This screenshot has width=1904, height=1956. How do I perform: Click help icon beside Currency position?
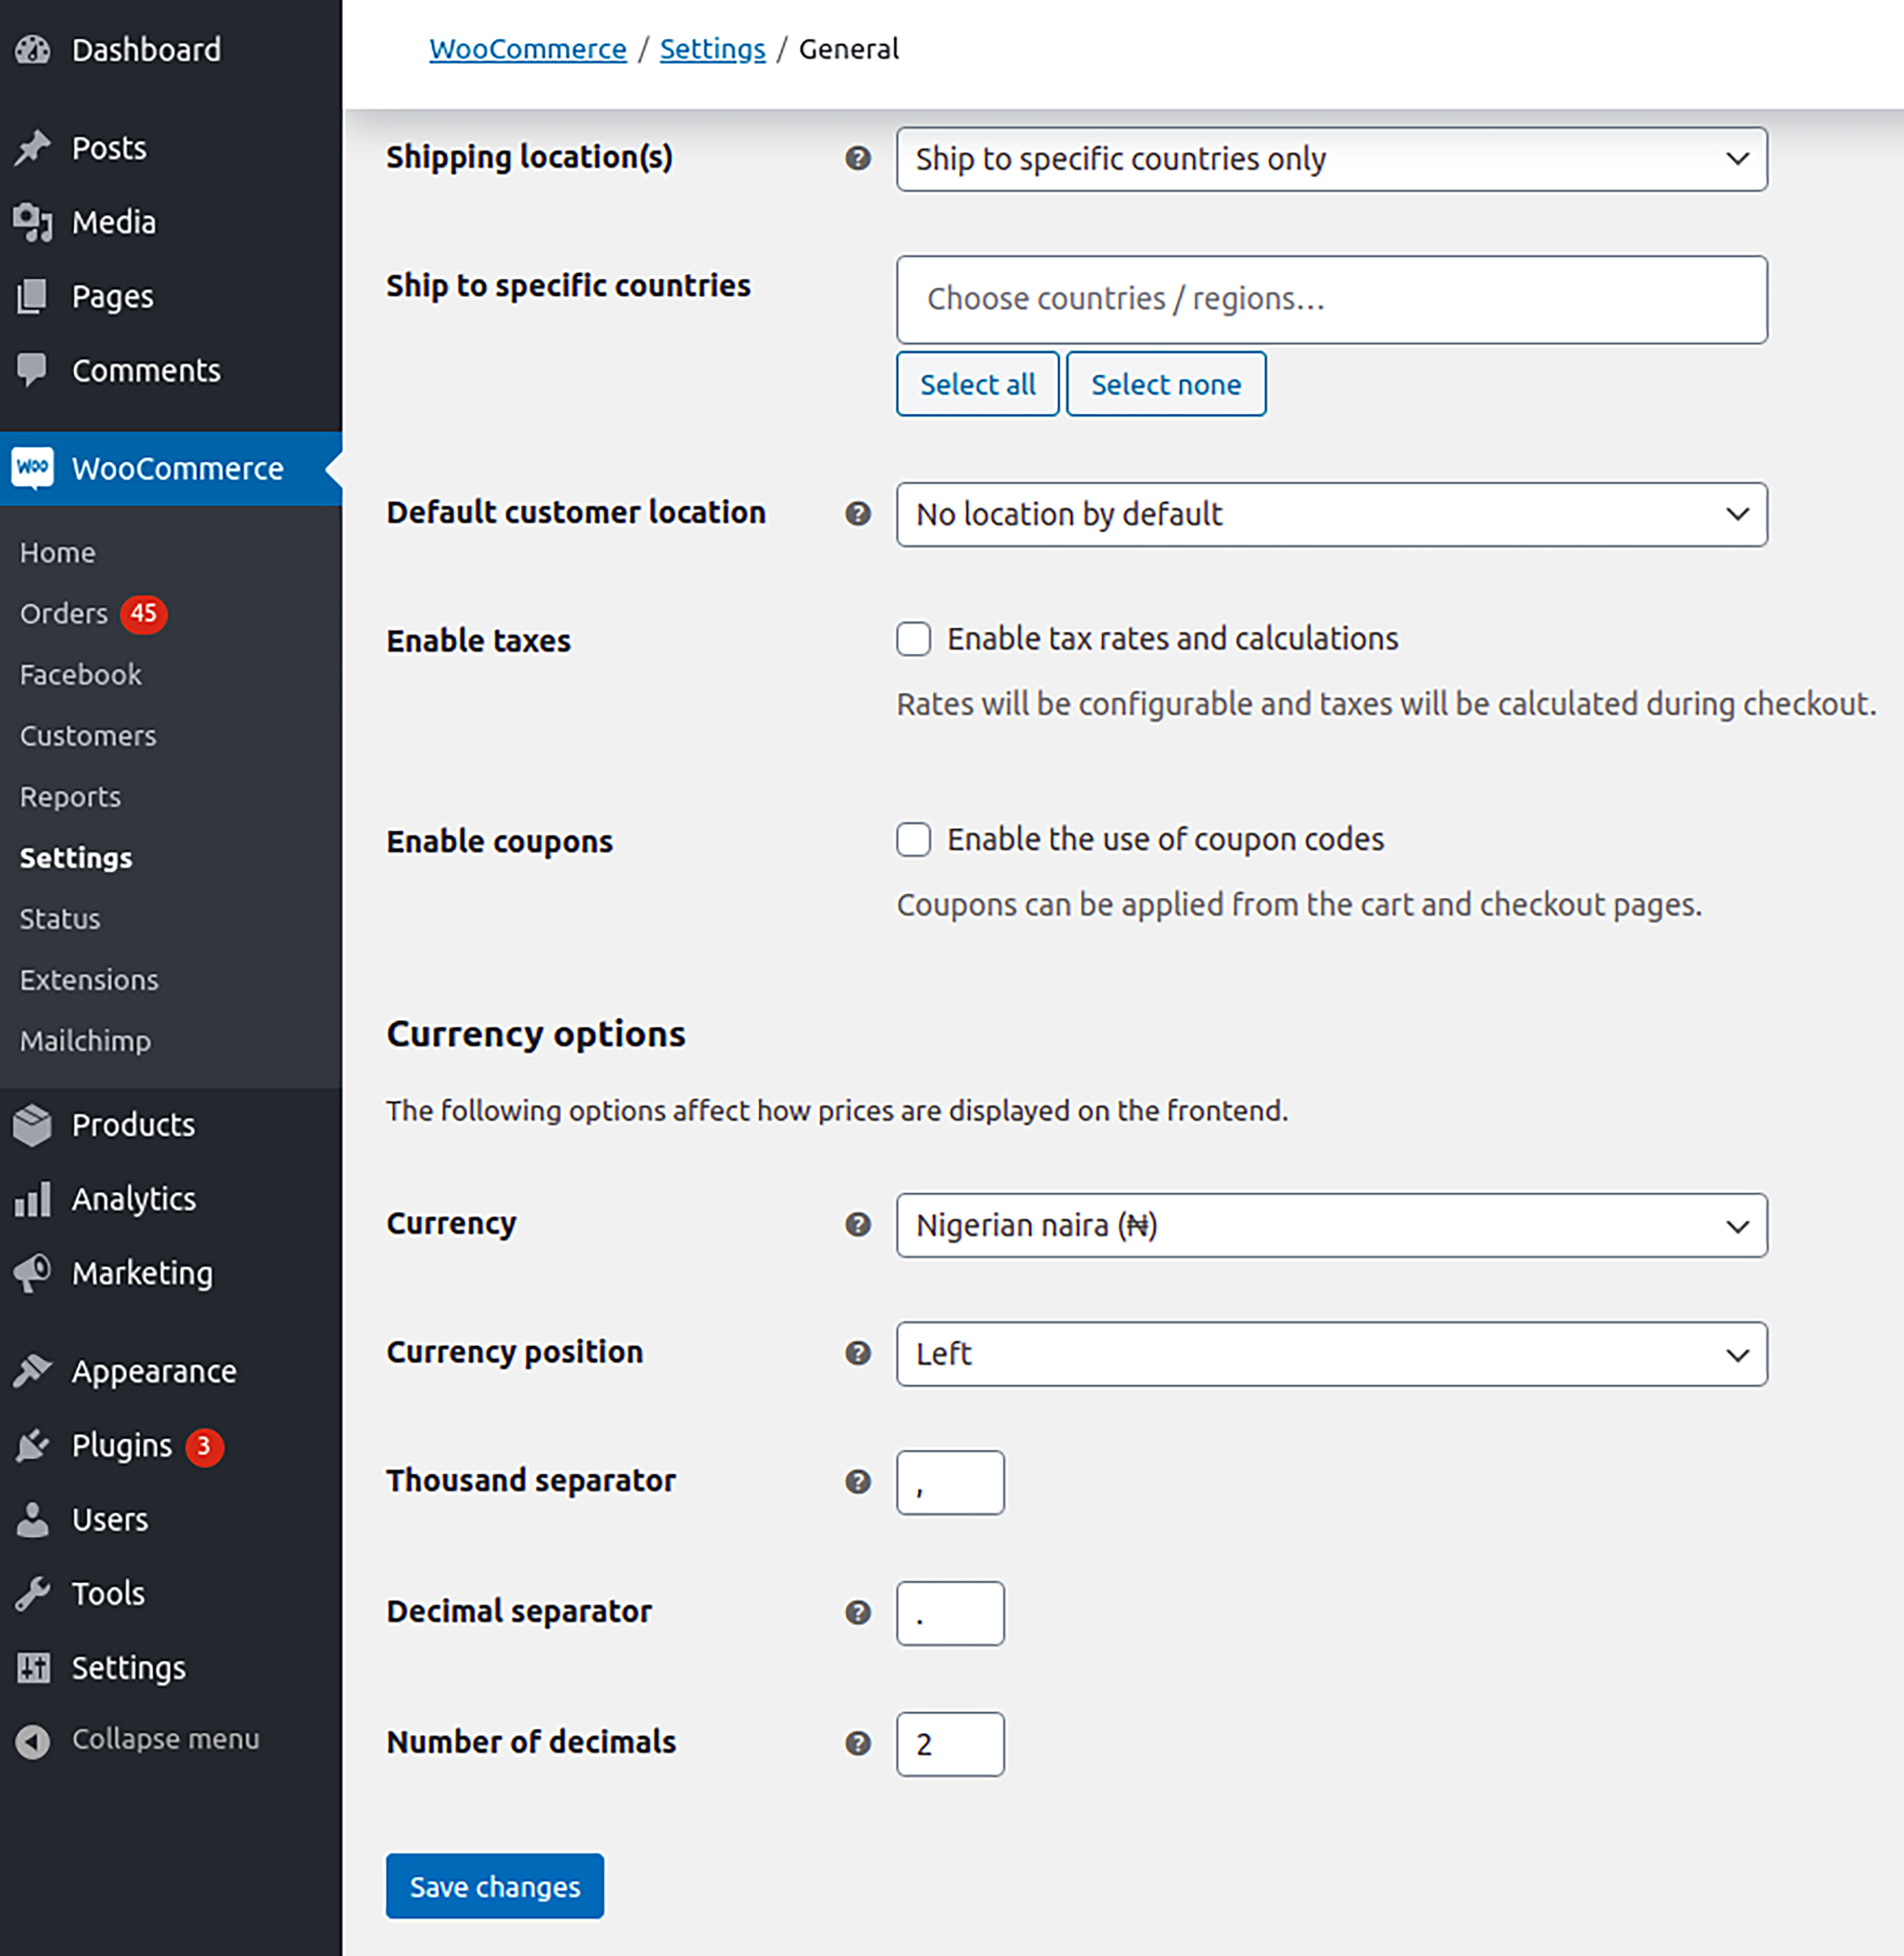click(x=858, y=1353)
